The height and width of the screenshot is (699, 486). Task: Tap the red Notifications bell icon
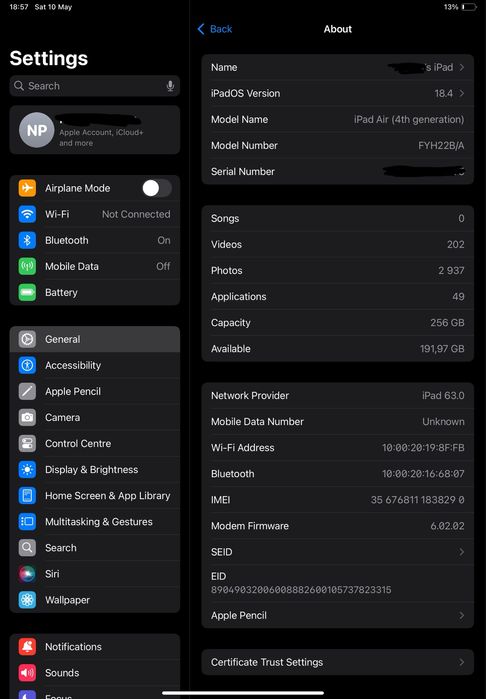(27, 646)
